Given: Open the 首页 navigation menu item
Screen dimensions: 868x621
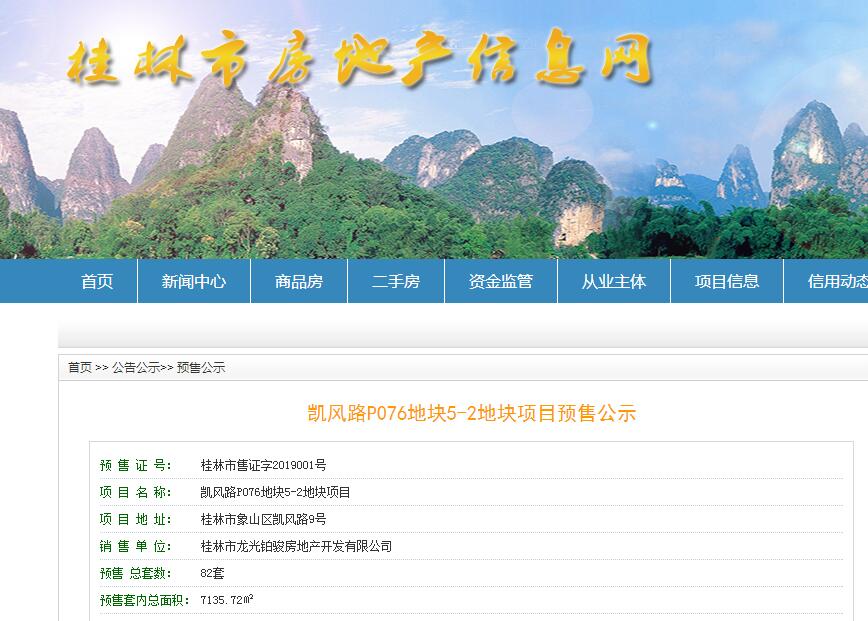Looking at the screenshot, I should click(x=97, y=282).
